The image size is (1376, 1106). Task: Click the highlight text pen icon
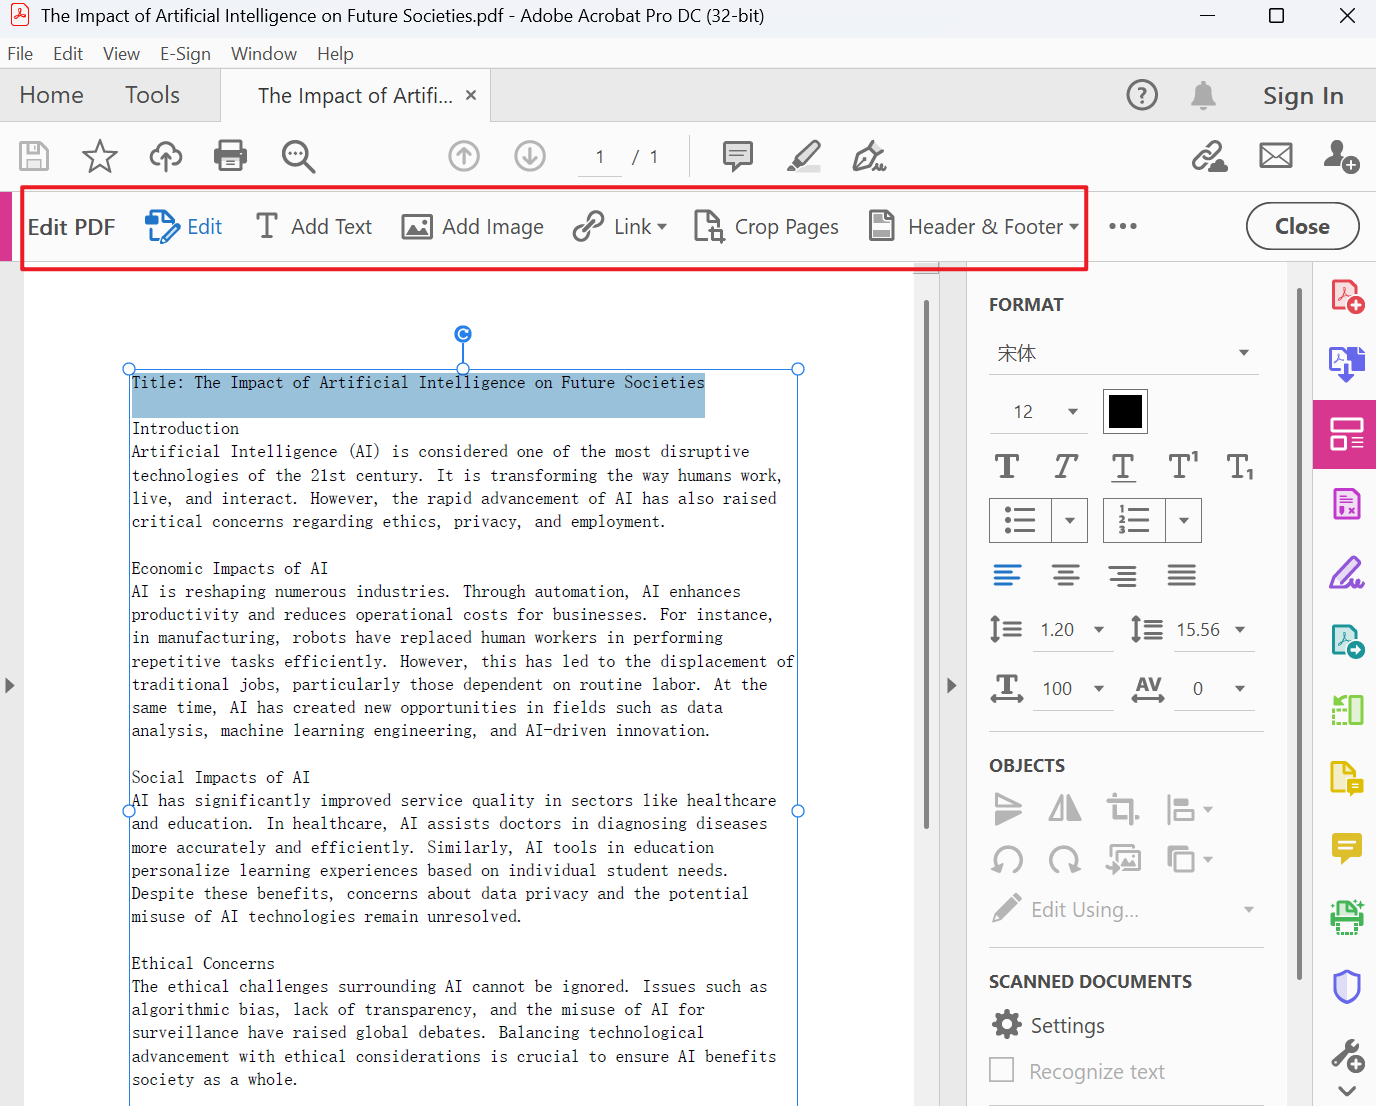[x=804, y=156]
